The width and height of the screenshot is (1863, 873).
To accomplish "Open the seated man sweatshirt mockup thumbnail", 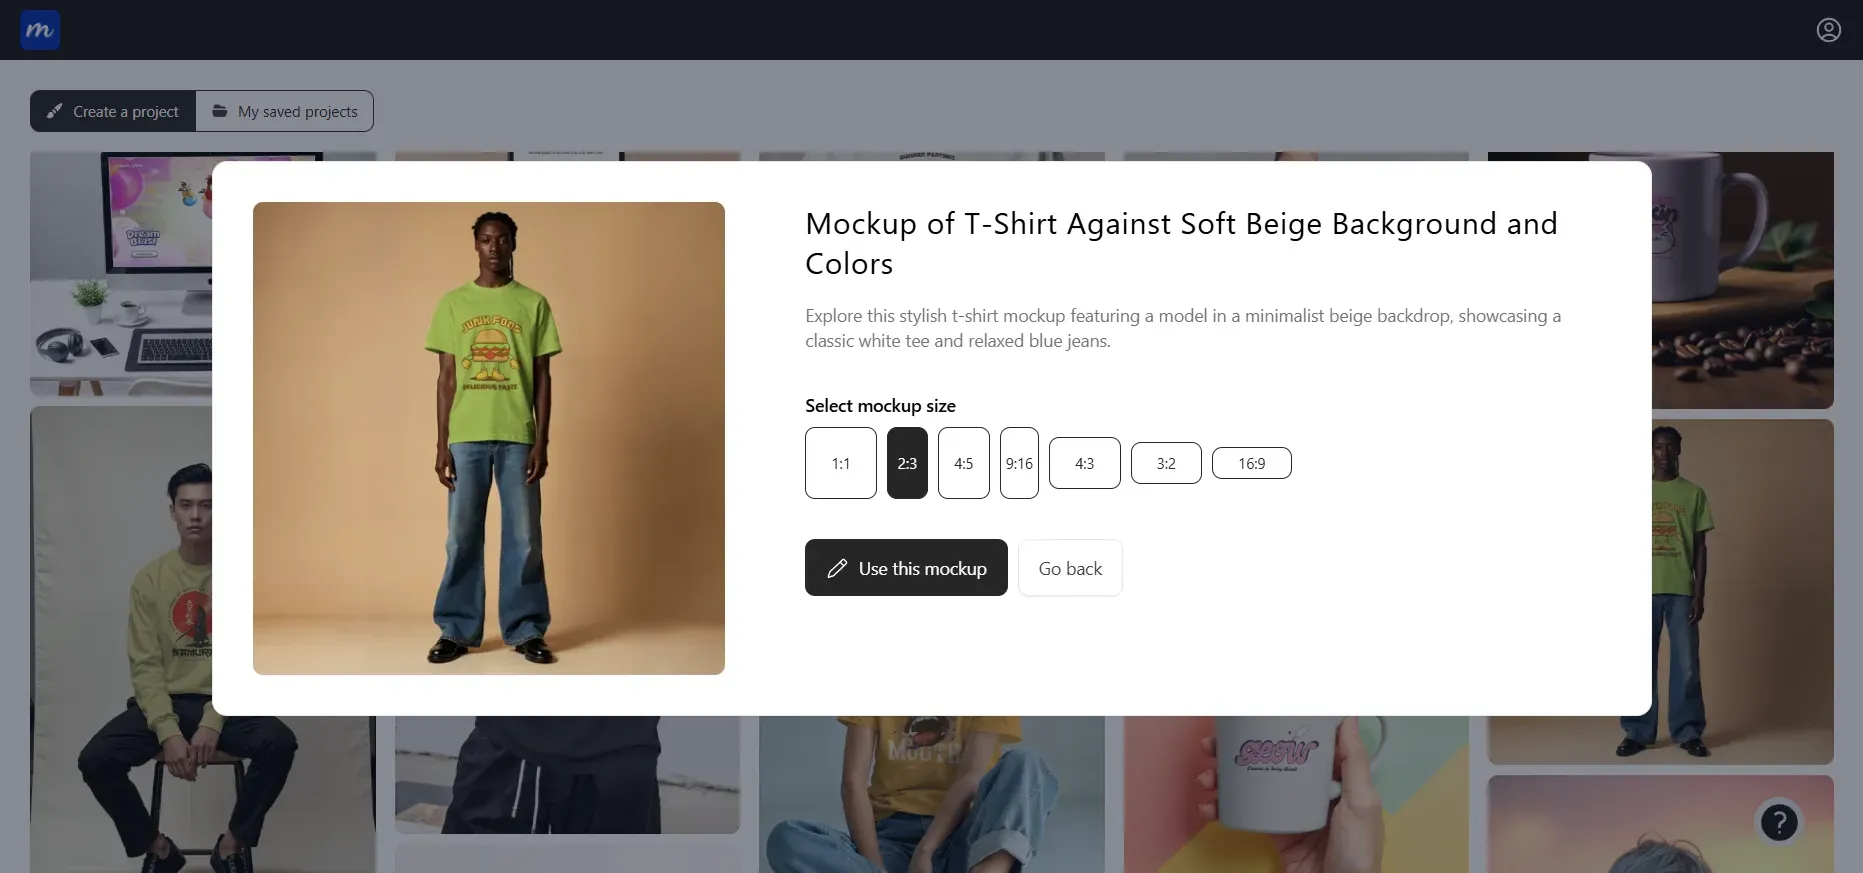I will (x=120, y=640).
